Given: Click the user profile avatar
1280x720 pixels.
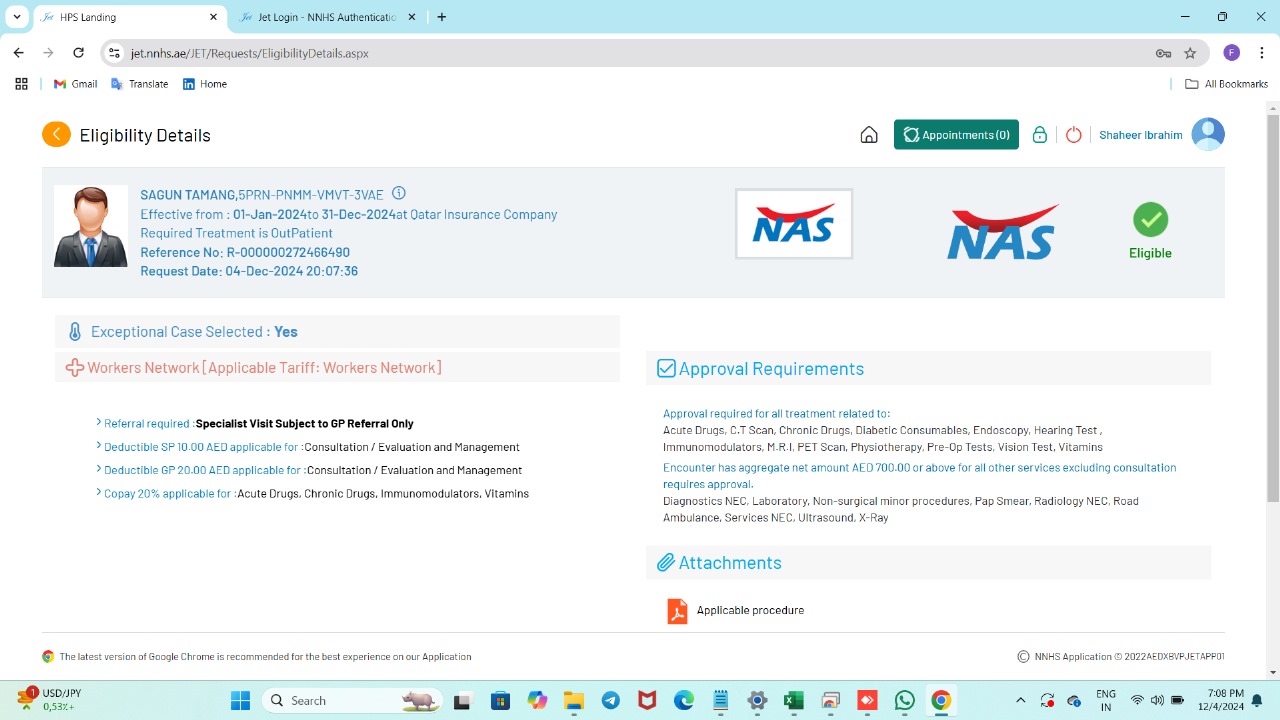Looking at the screenshot, I should pos(1208,135).
